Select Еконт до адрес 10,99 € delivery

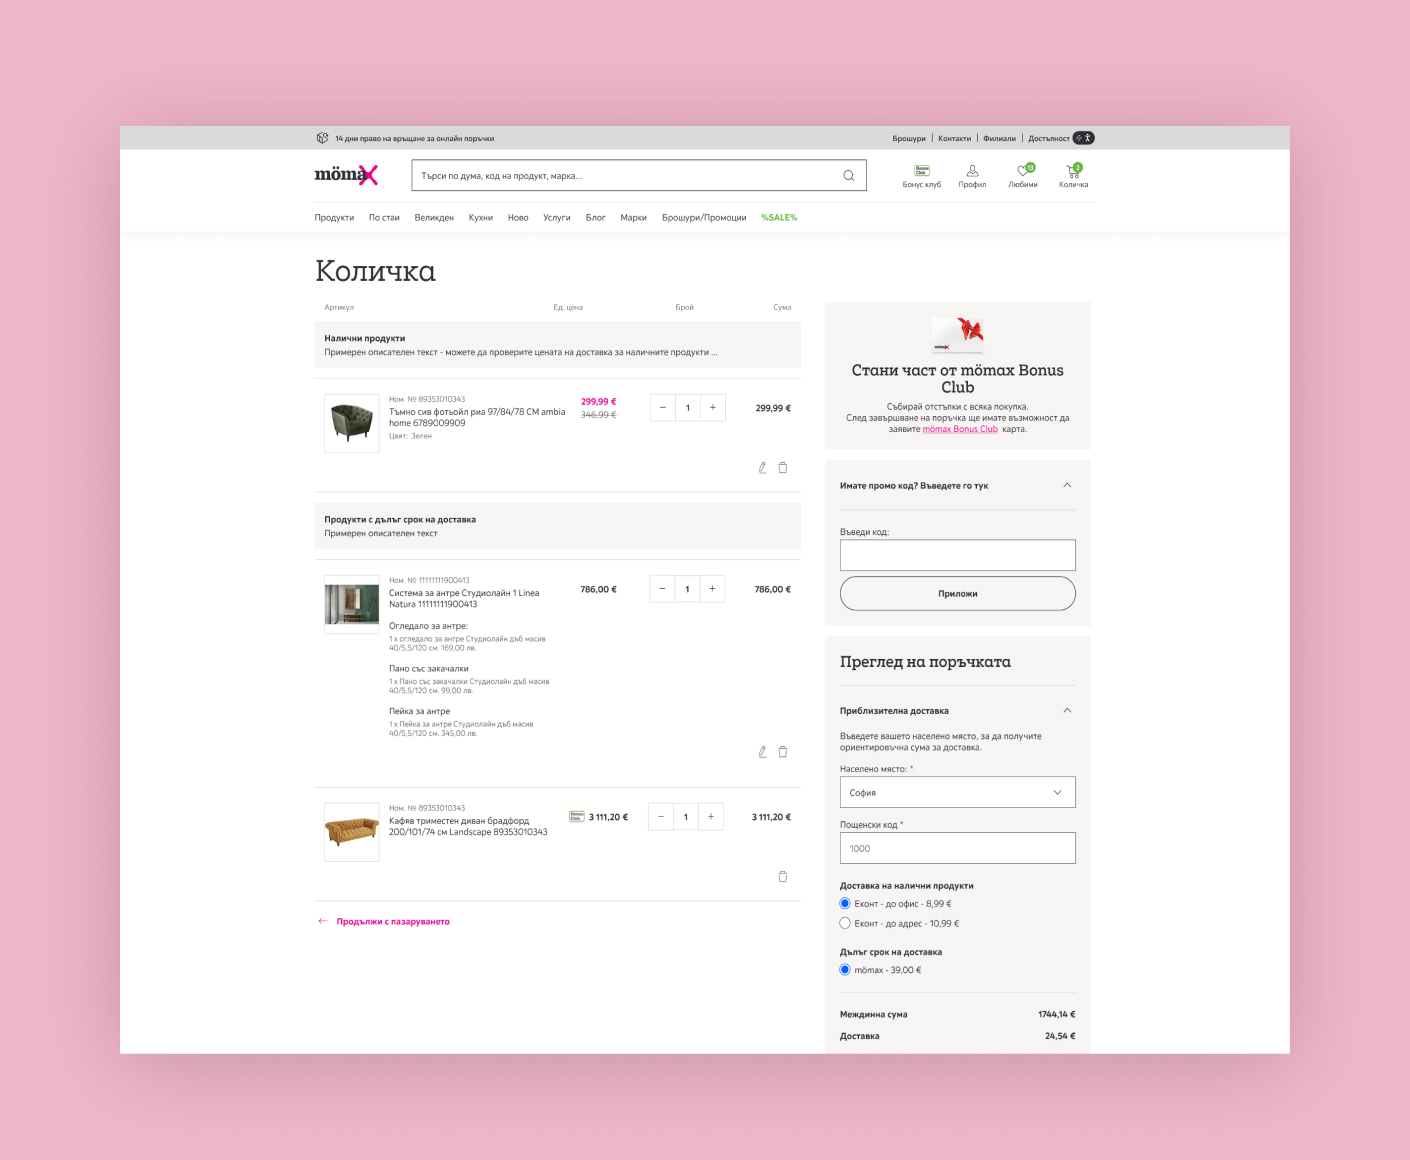845,923
